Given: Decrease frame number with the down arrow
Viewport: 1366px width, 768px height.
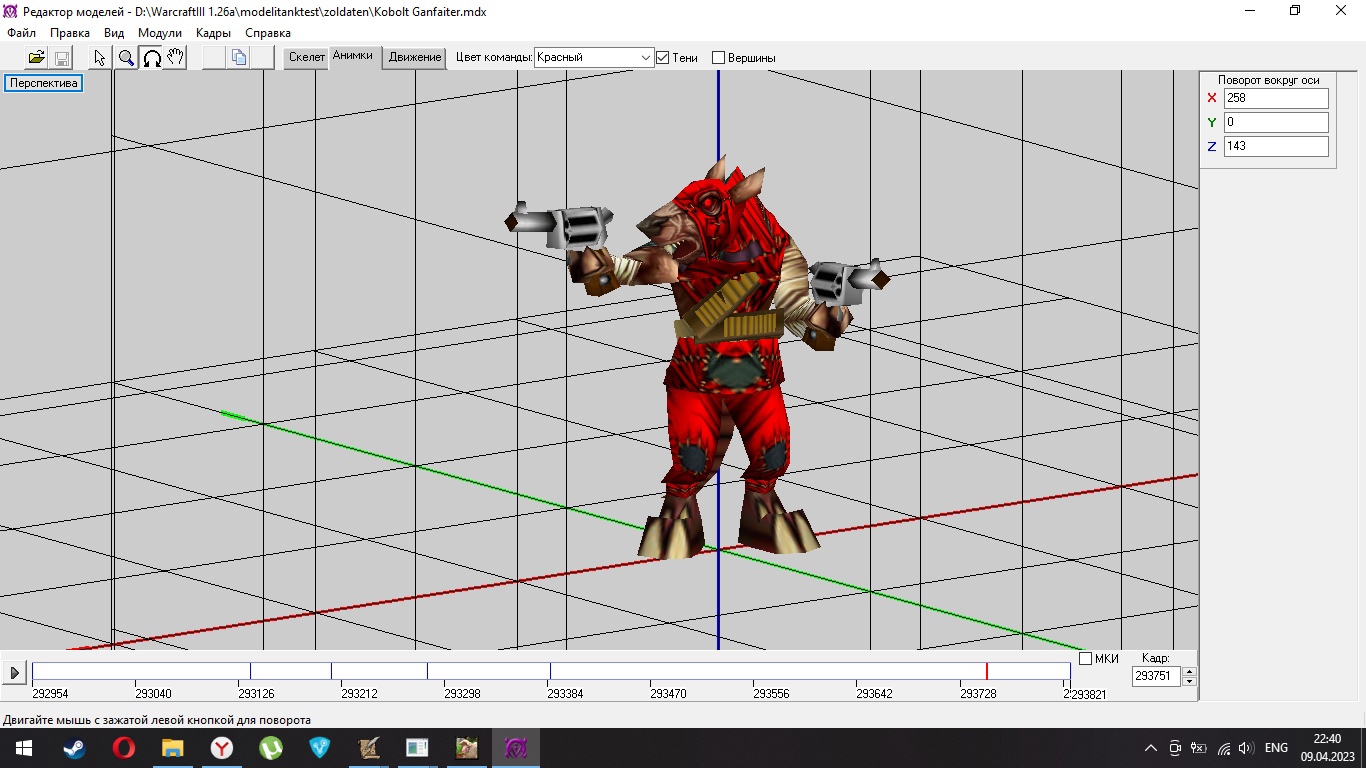Looking at the screenshot, I should [x=1189, y=682].
